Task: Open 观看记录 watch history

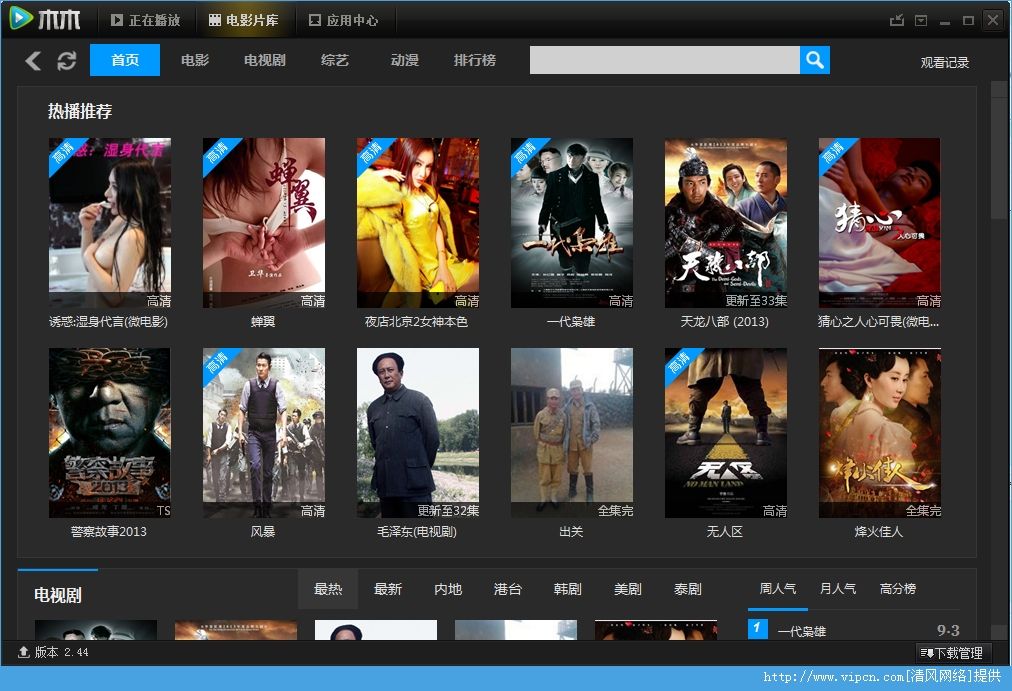Action: (x=944, y=63)
